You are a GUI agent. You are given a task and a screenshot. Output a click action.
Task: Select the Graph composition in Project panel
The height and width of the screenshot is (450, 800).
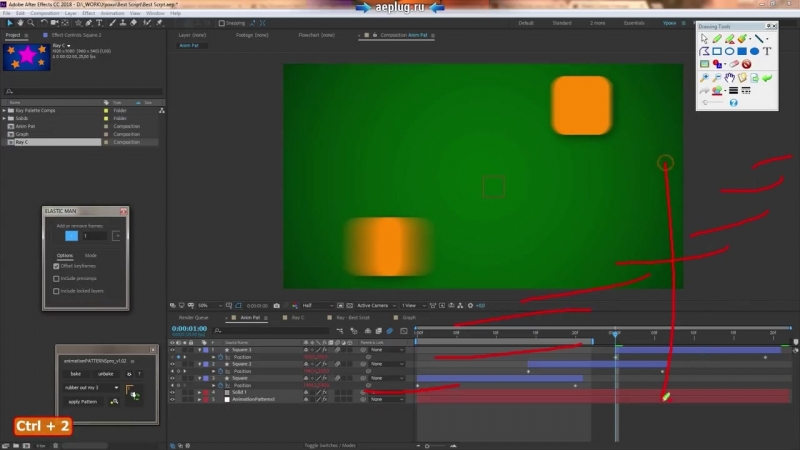click(21, 134)
